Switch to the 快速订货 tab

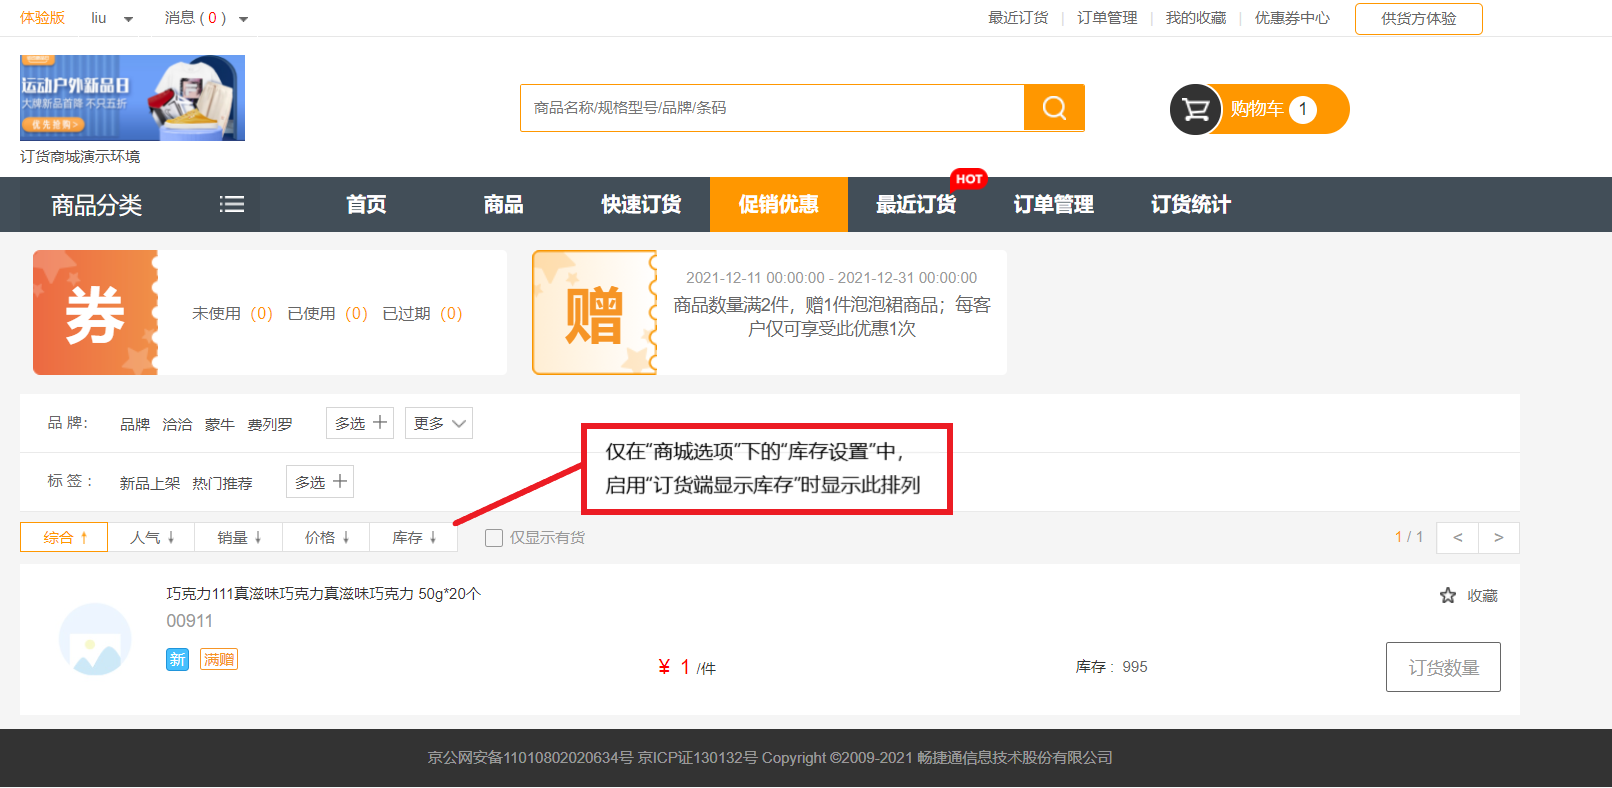tap(641, 204)
